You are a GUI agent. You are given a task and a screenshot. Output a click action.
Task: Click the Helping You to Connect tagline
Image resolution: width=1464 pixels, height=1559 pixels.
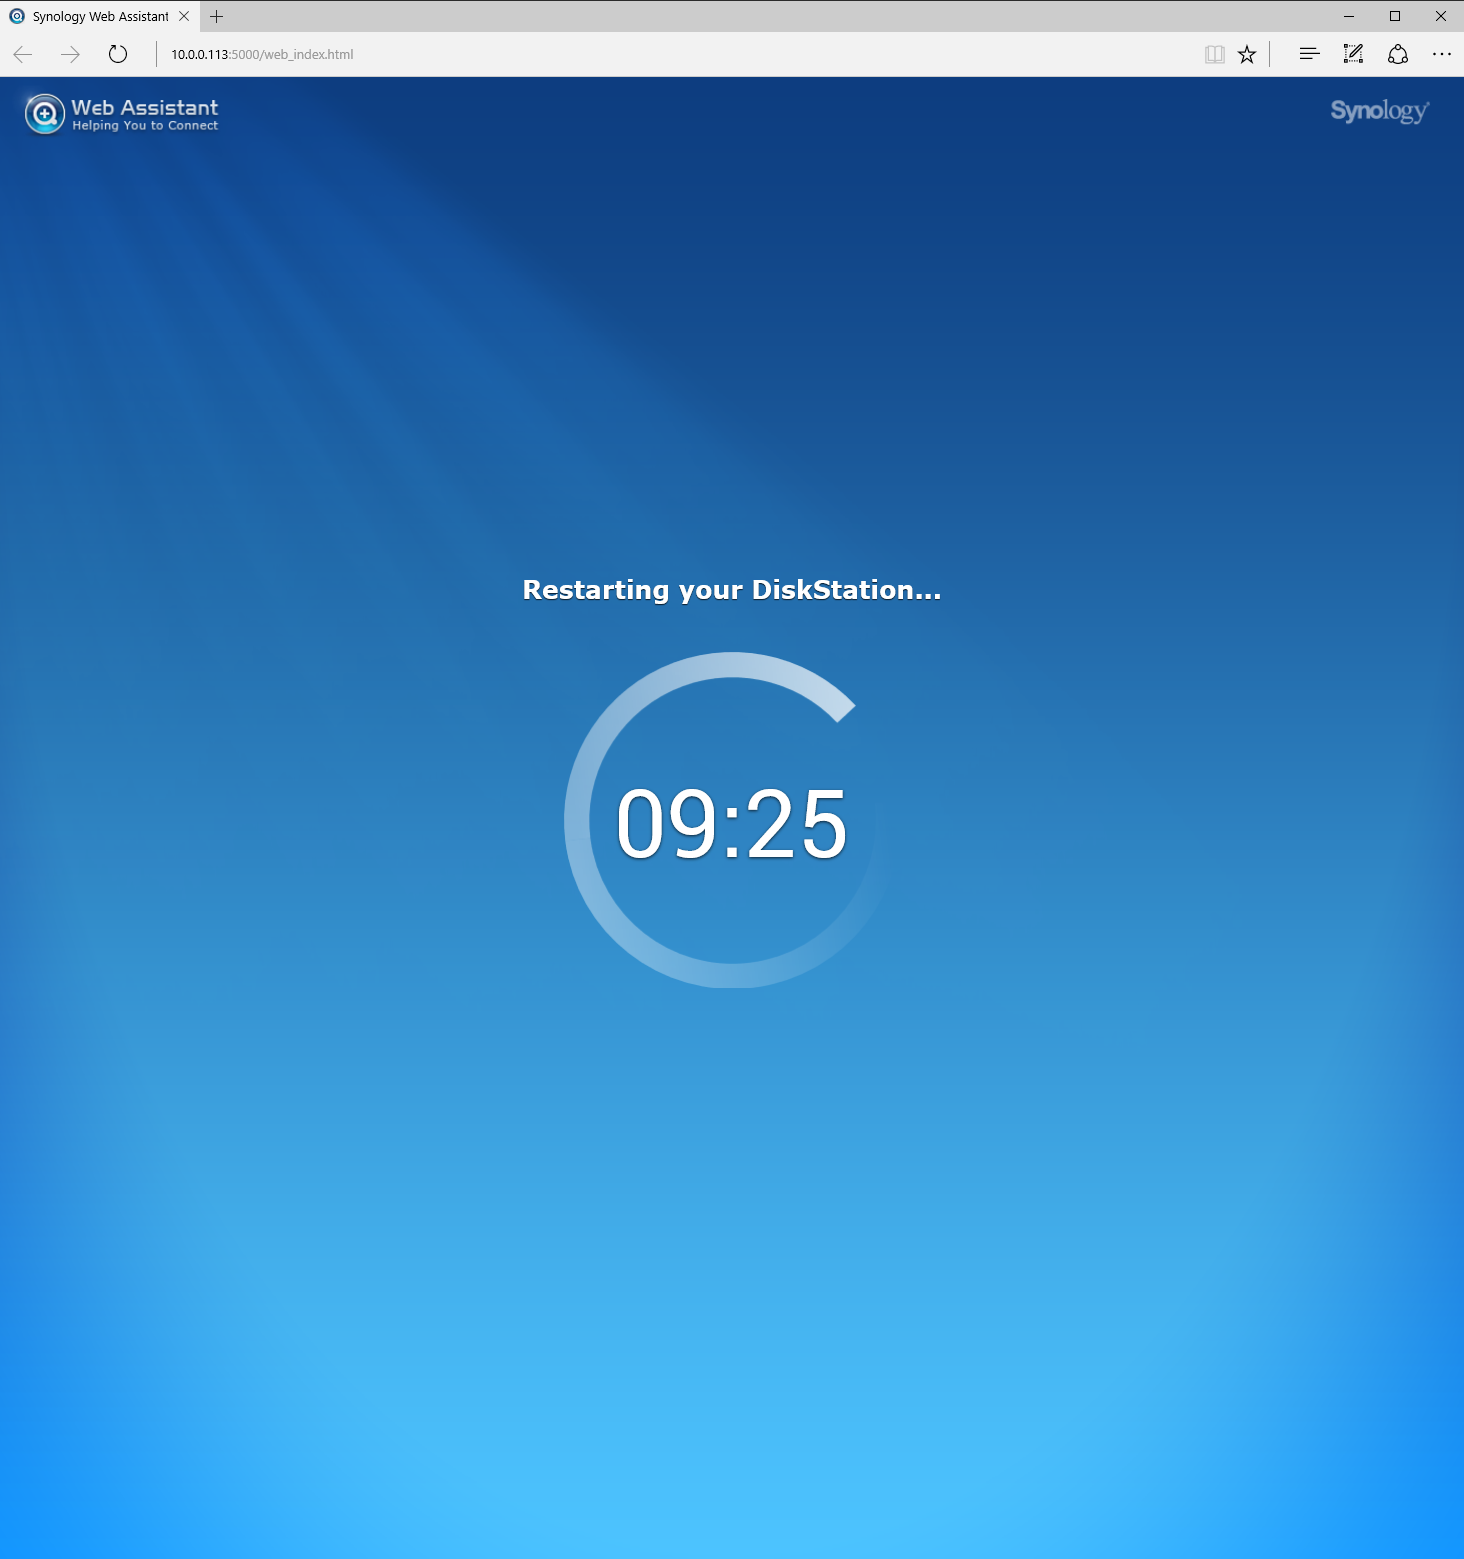coord(145,126)
